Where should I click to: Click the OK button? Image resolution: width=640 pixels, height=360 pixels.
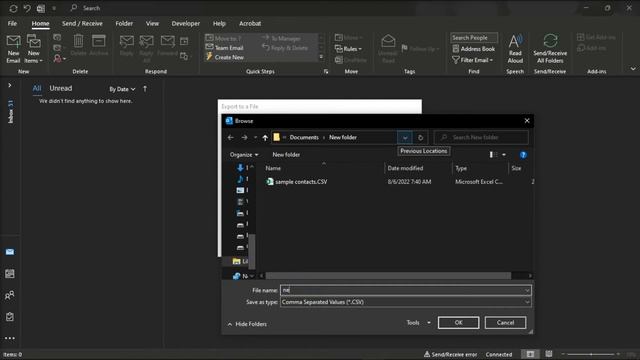pyautogui.click(x=458, y=322)
